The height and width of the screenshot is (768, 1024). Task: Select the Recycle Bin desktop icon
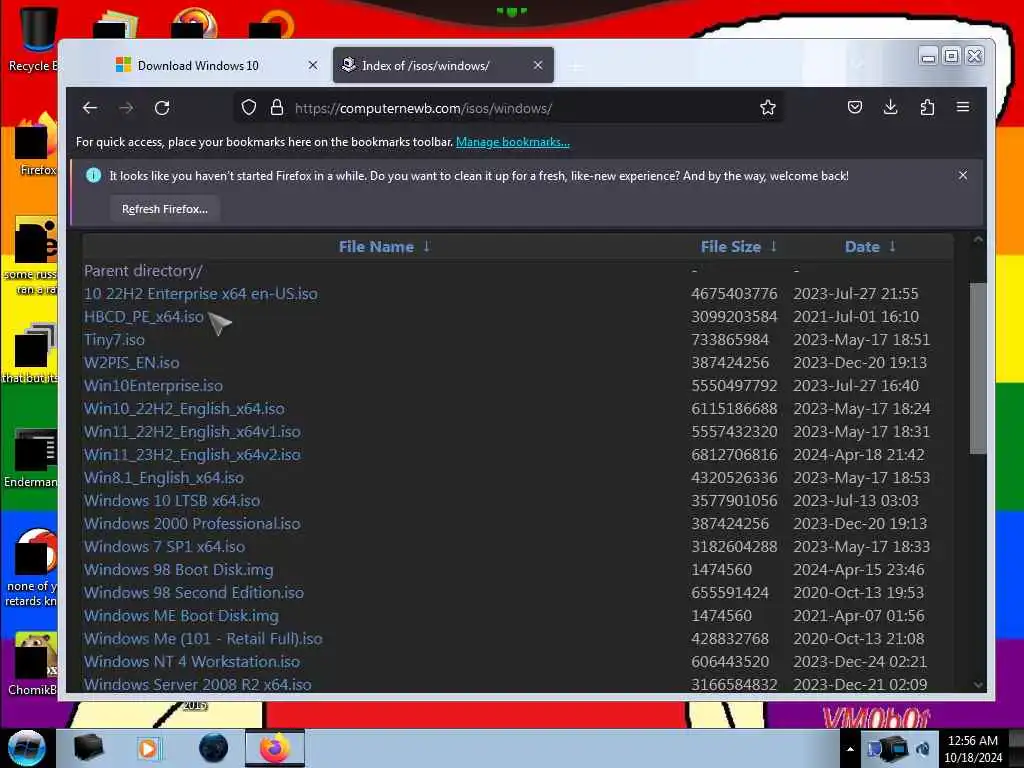(x=33, y=39)
